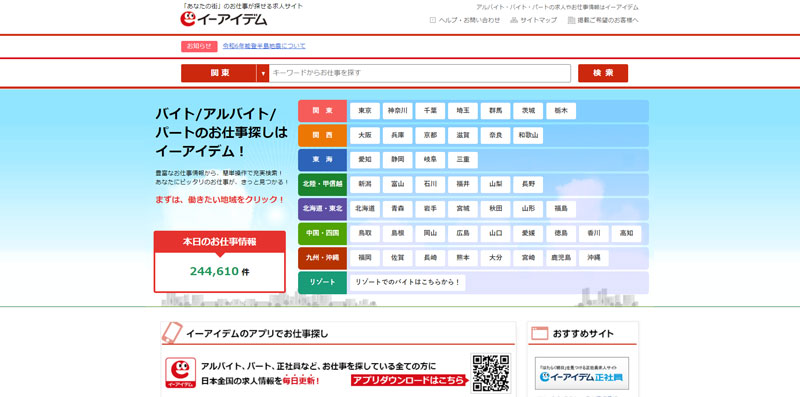Select the 中国・四国 region tab
Viewport: 800px width, 397px height.
point(322,233)
